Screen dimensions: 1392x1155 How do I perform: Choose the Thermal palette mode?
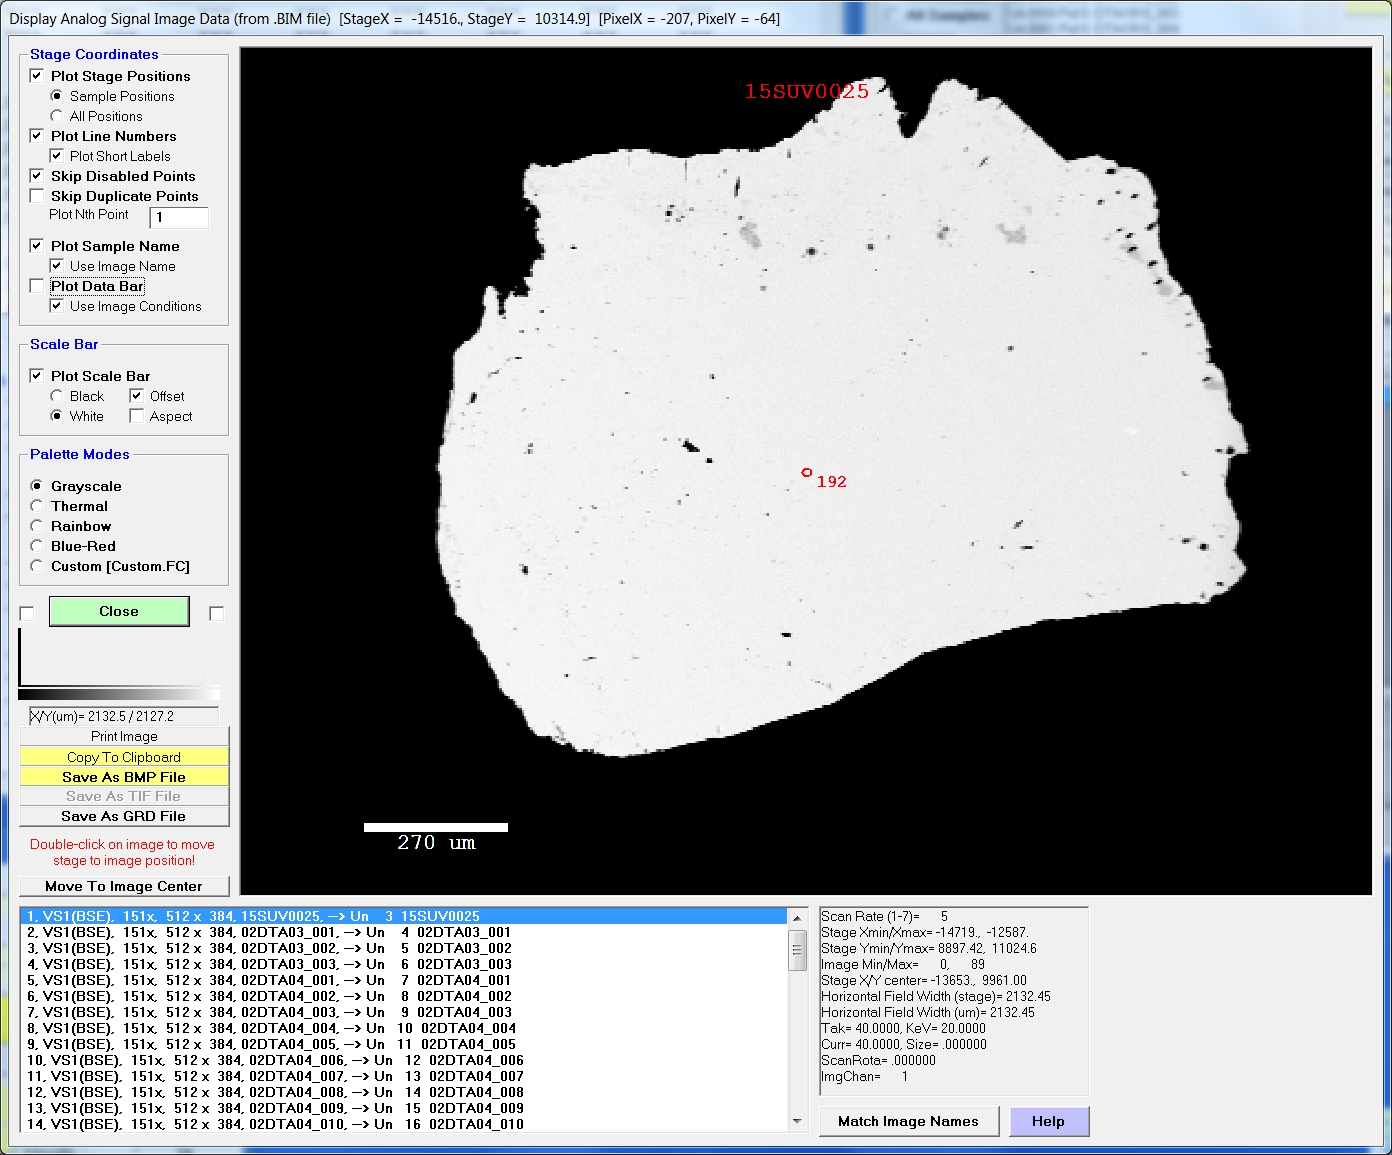click(37, 506)
